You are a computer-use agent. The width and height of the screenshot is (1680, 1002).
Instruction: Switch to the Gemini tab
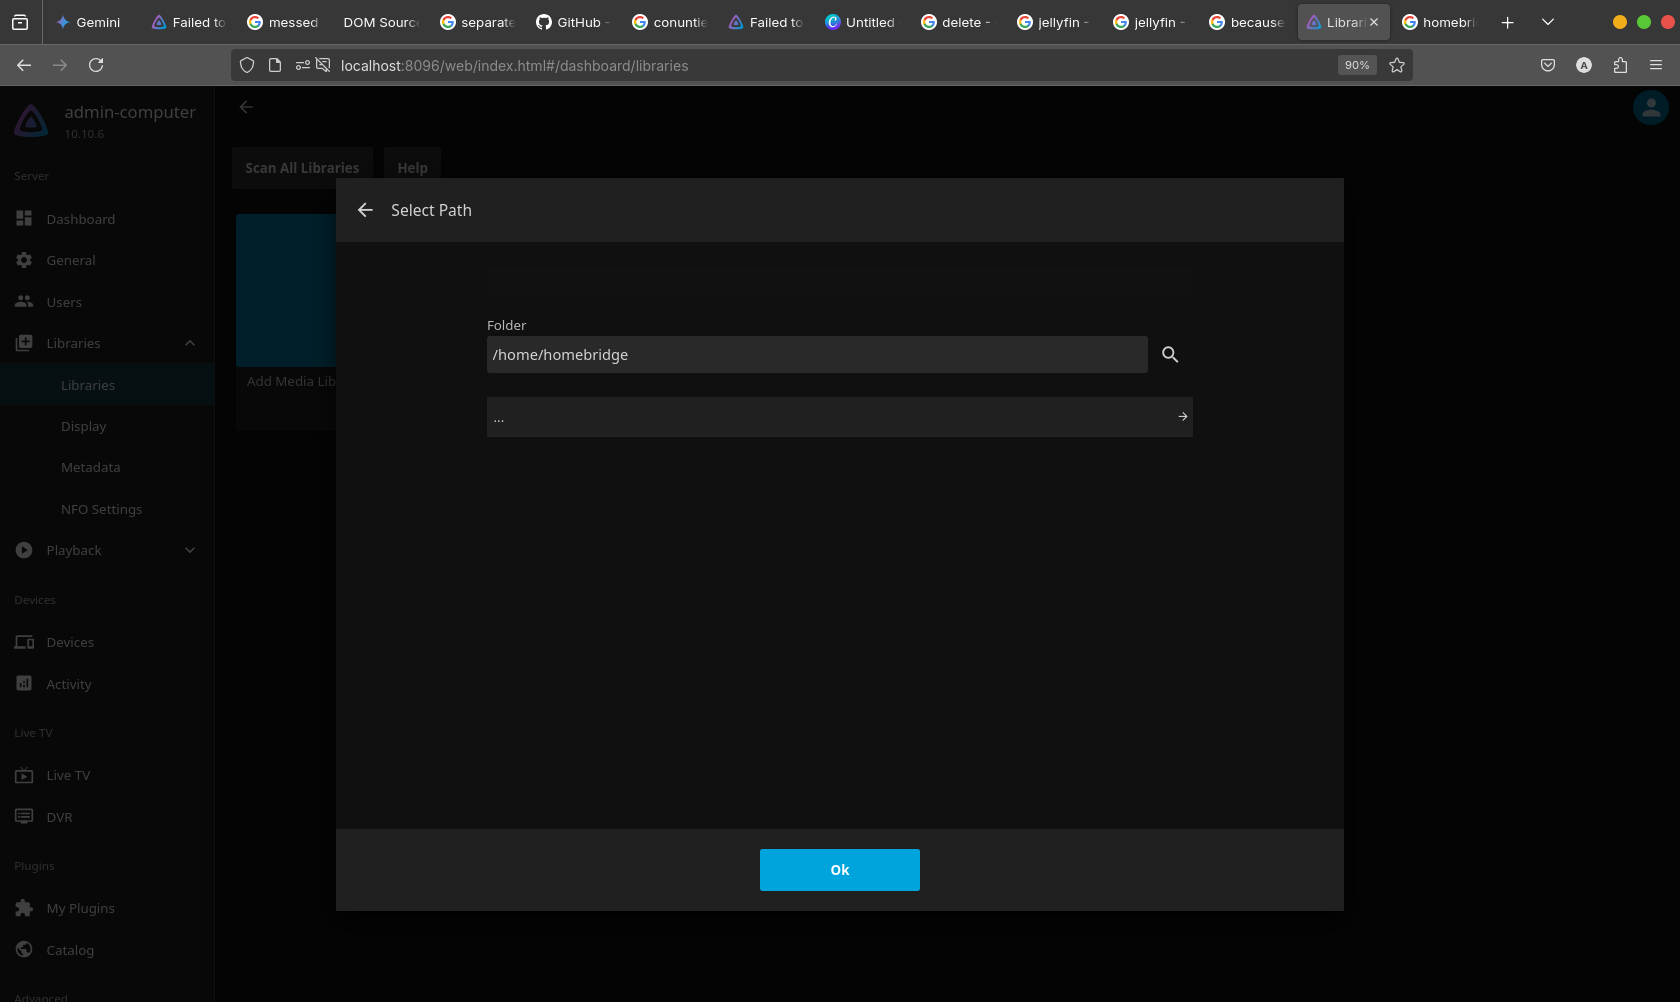(88, 22)
